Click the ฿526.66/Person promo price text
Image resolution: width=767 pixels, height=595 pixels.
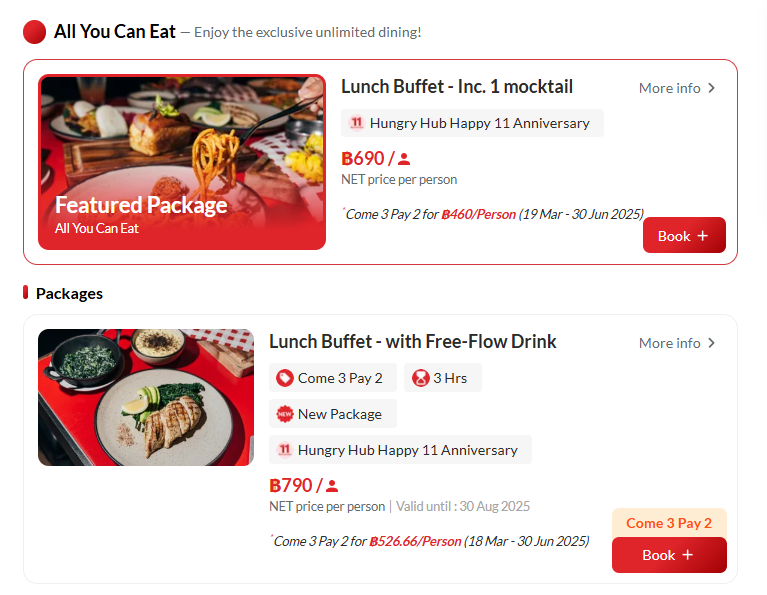[415, 541]
